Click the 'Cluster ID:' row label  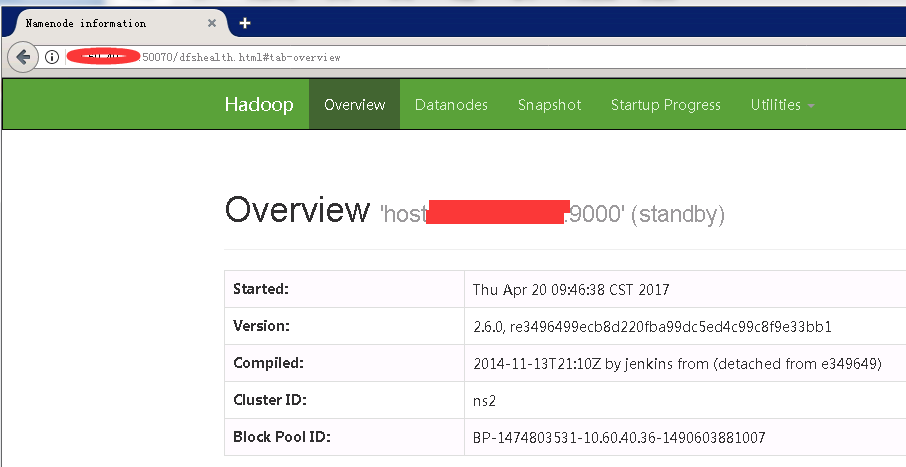tap(270, 400)
